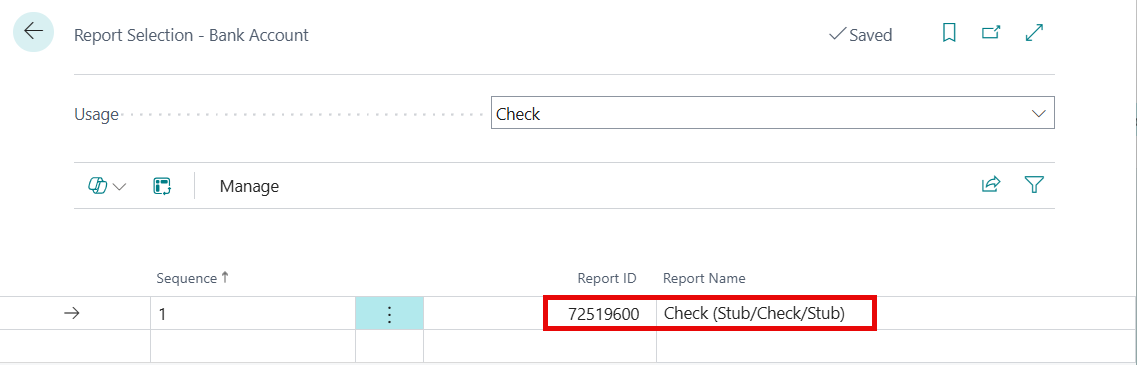Click the Edit in Excel list icon
Image resolution: width=1137 pixels, height=365 pixels.
click(162, 186)
